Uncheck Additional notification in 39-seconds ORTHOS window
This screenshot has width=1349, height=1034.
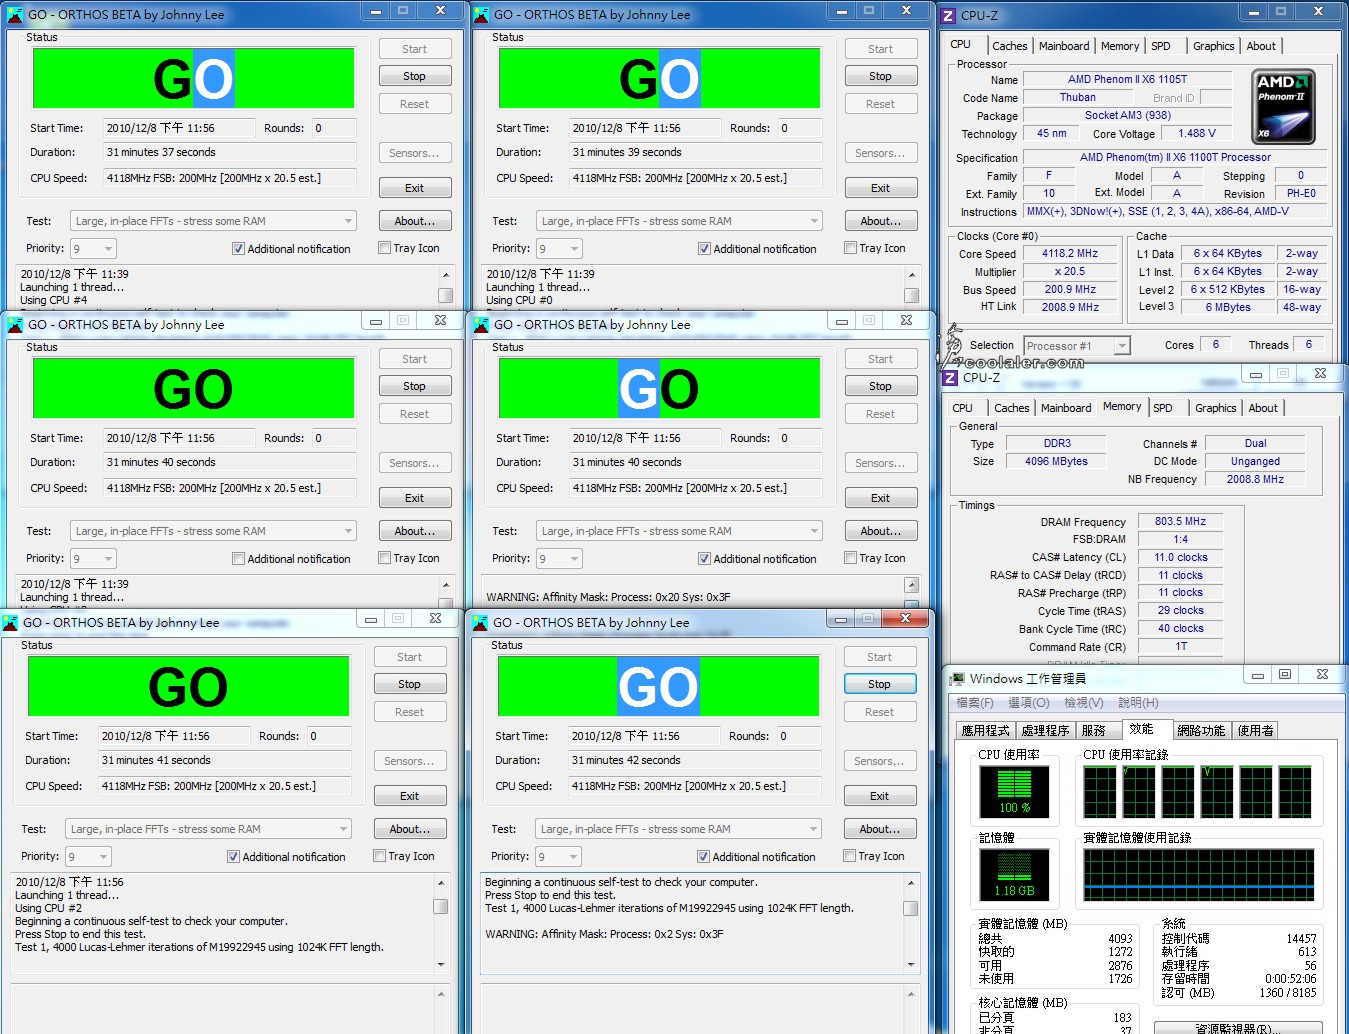(x=704, y=249)
